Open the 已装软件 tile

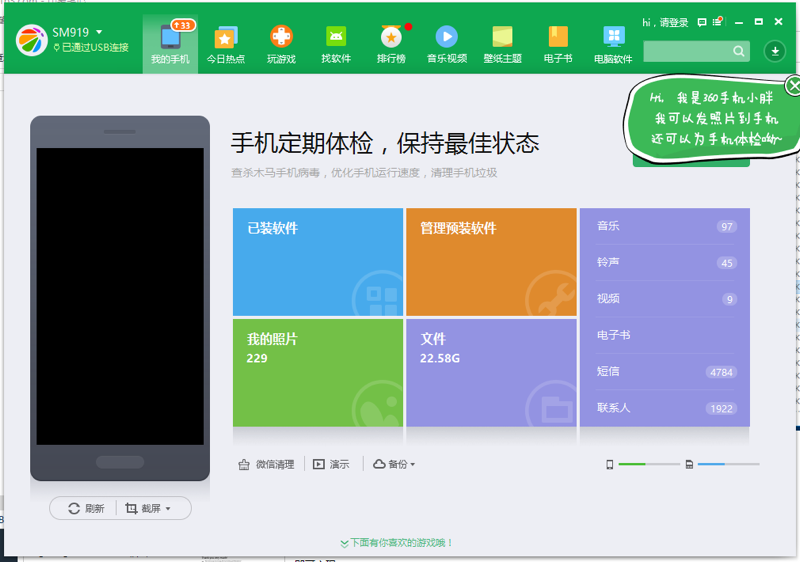[318, 262]
